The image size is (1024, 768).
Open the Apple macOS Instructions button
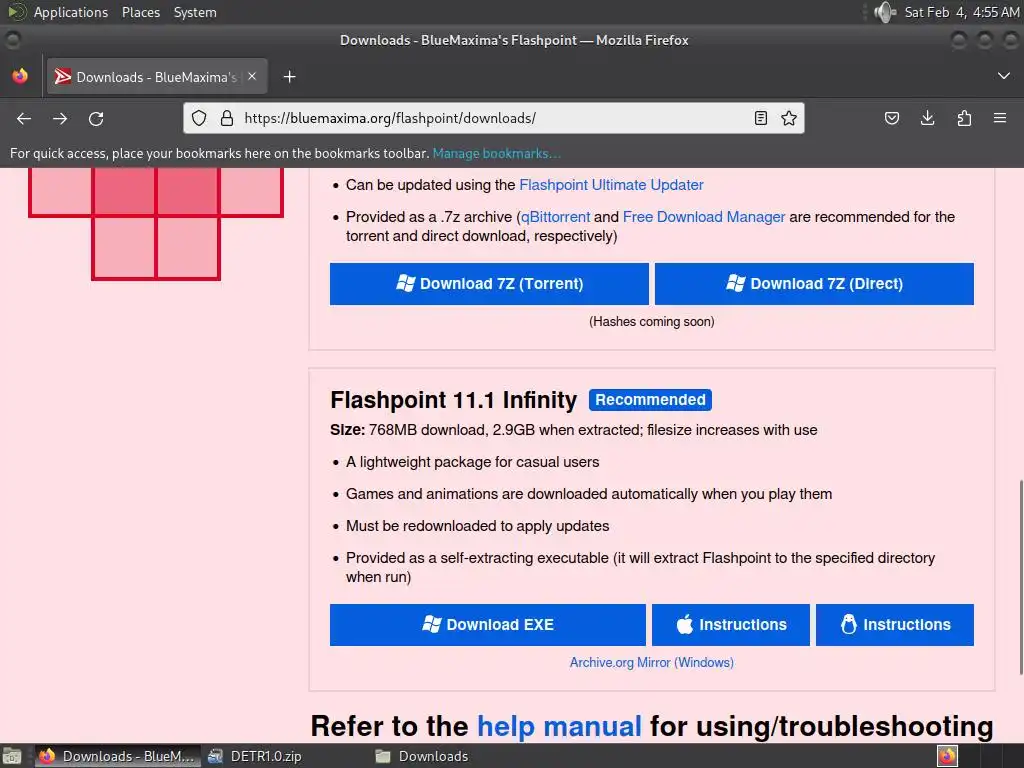[x=731, y=625]
